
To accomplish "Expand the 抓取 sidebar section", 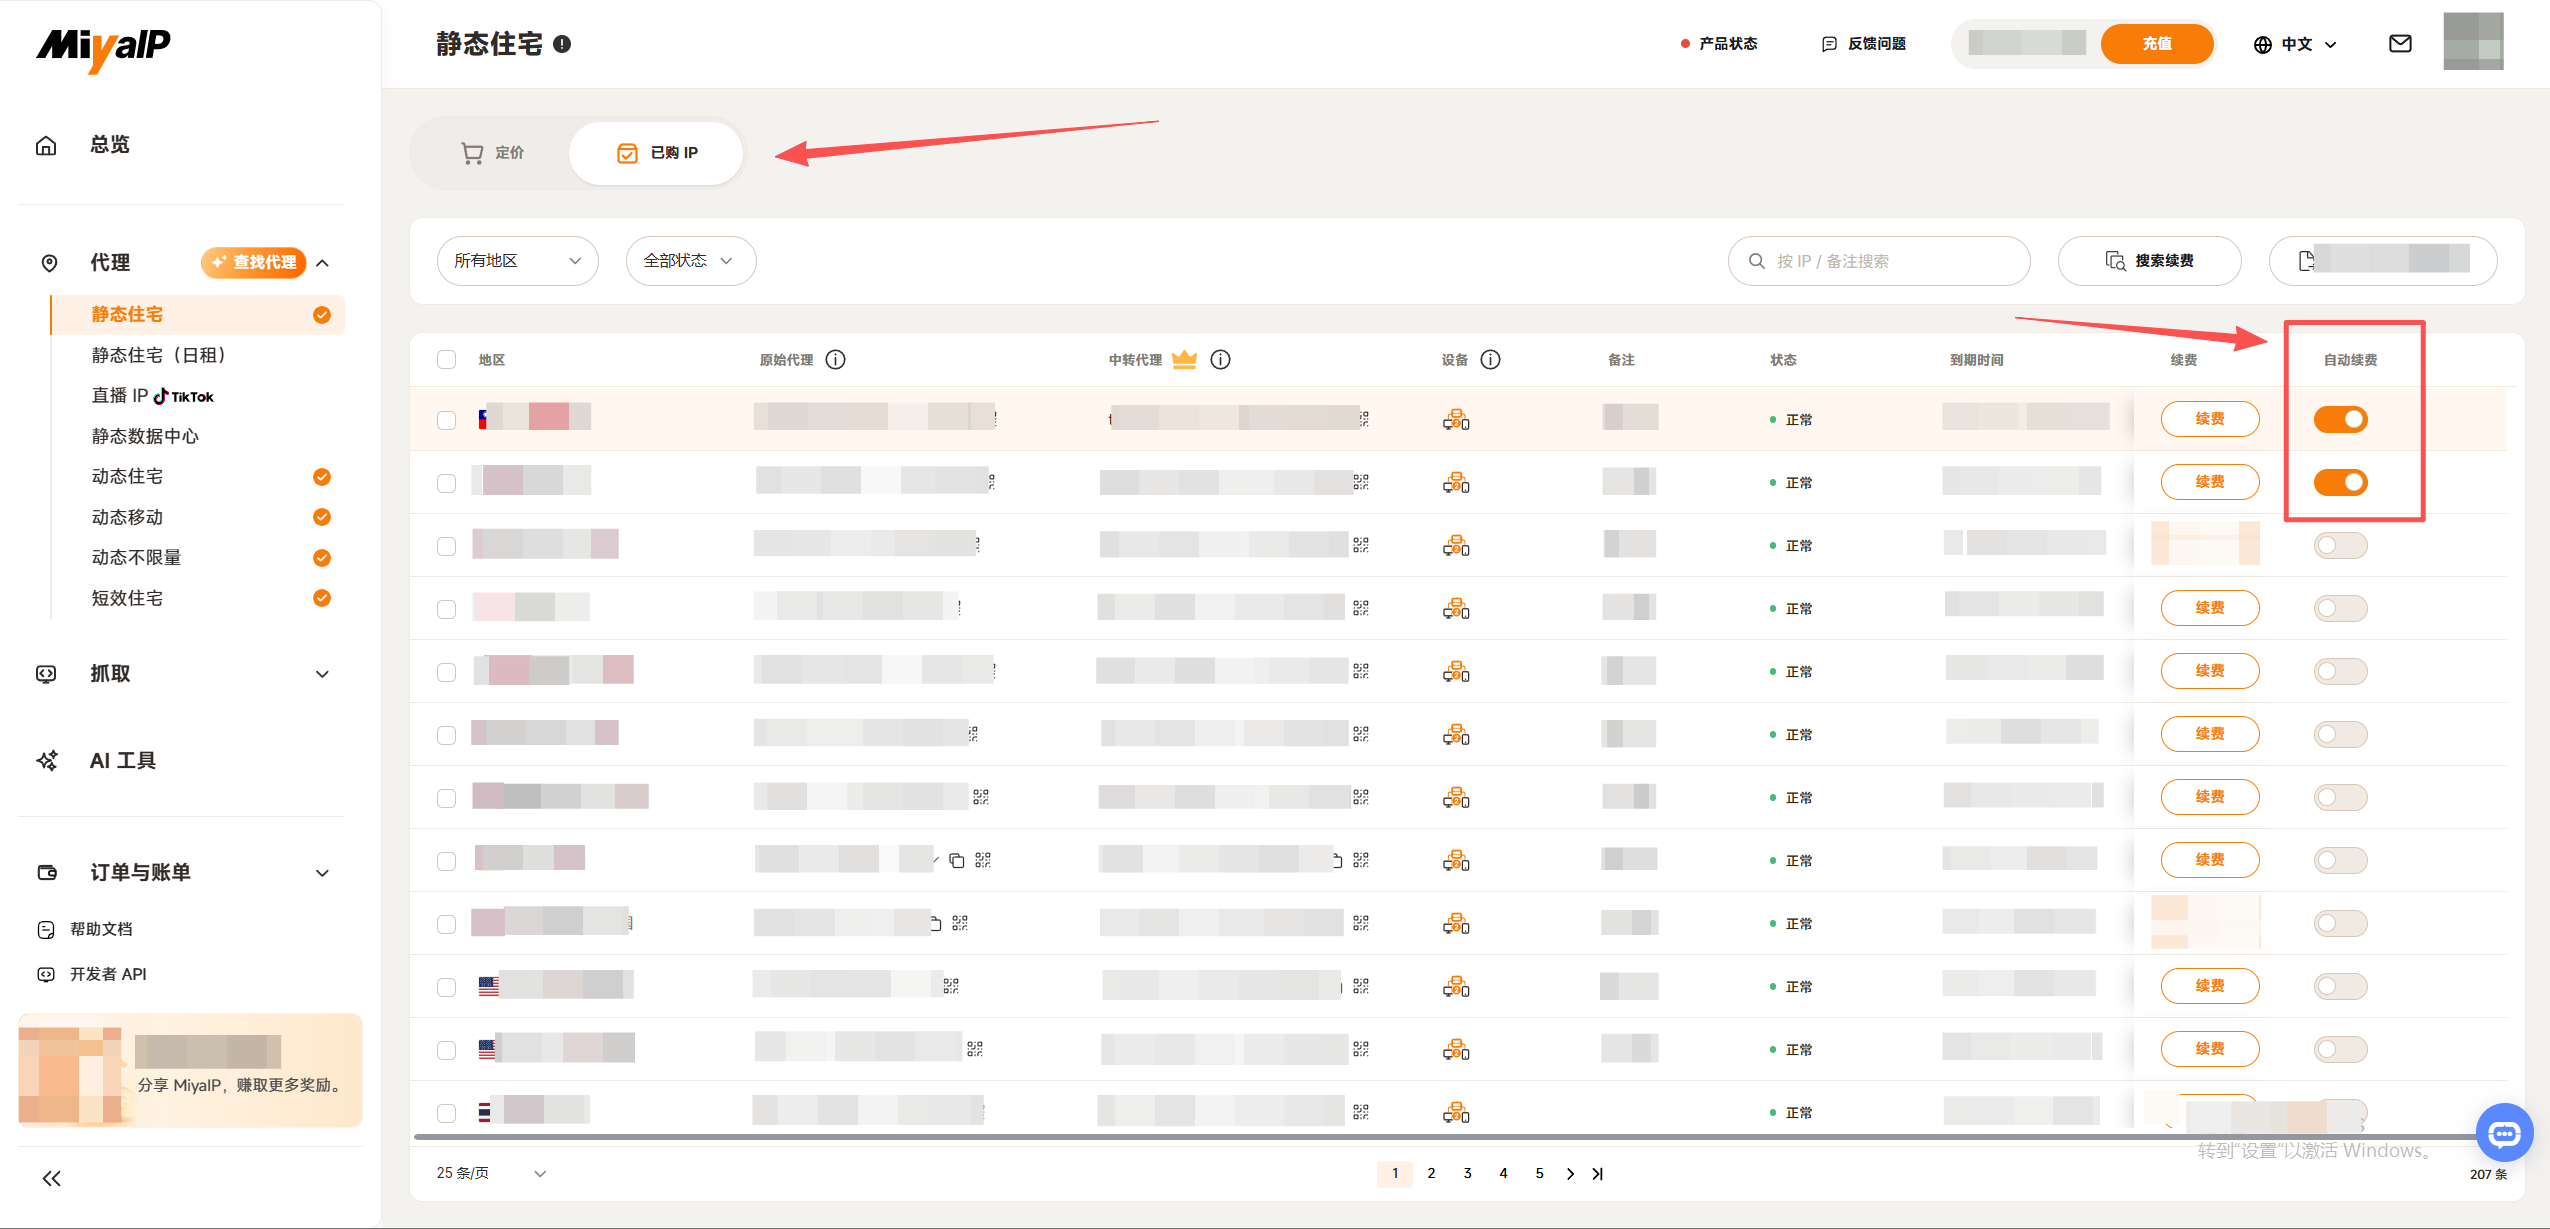I will click(x=184, y=674).
